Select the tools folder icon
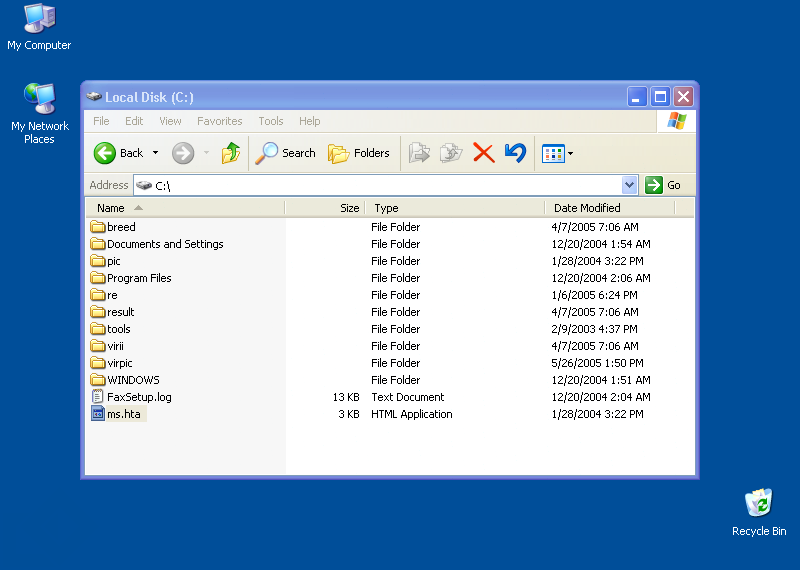The height and width of the screenshot is (570, 800). point(97,329)
